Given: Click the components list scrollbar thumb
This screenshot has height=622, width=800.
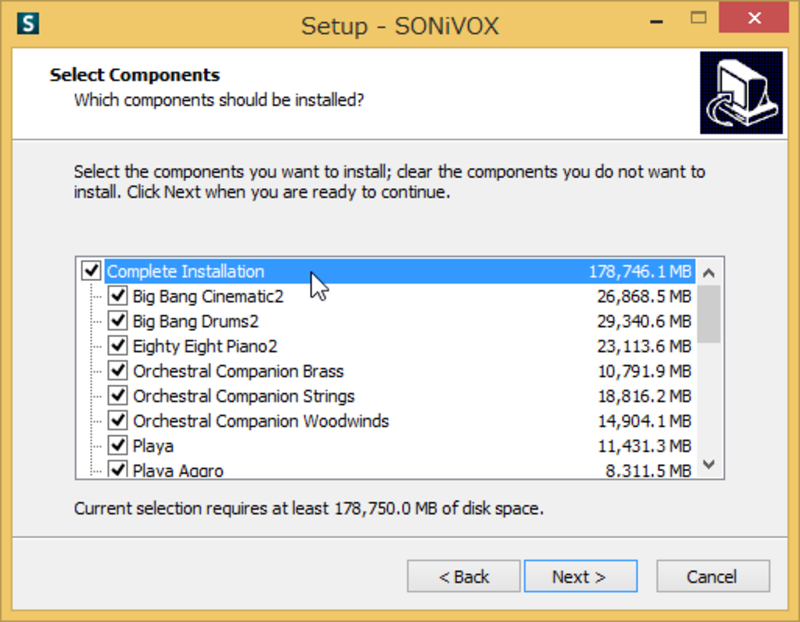Looking at the screenshot, I should (709, 314).
